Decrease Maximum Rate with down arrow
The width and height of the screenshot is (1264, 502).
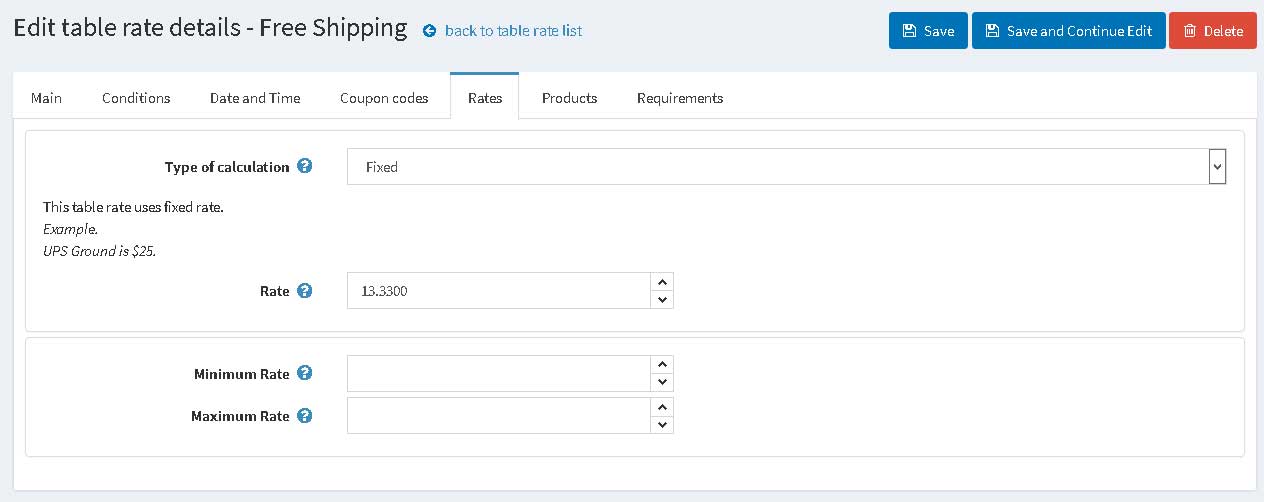pyautogui.click(x=662, y=425)
